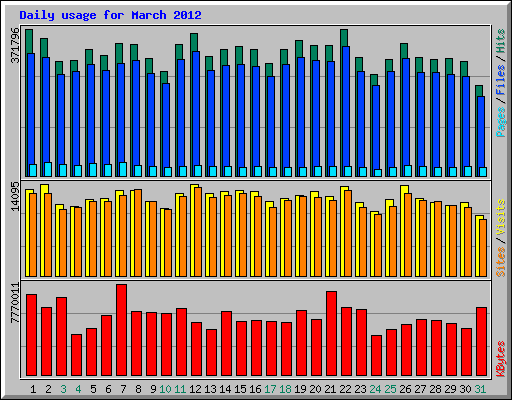512x400 pixels.
Task: Click day number 21 on the x-axis
Action: (x=330, y=389)
